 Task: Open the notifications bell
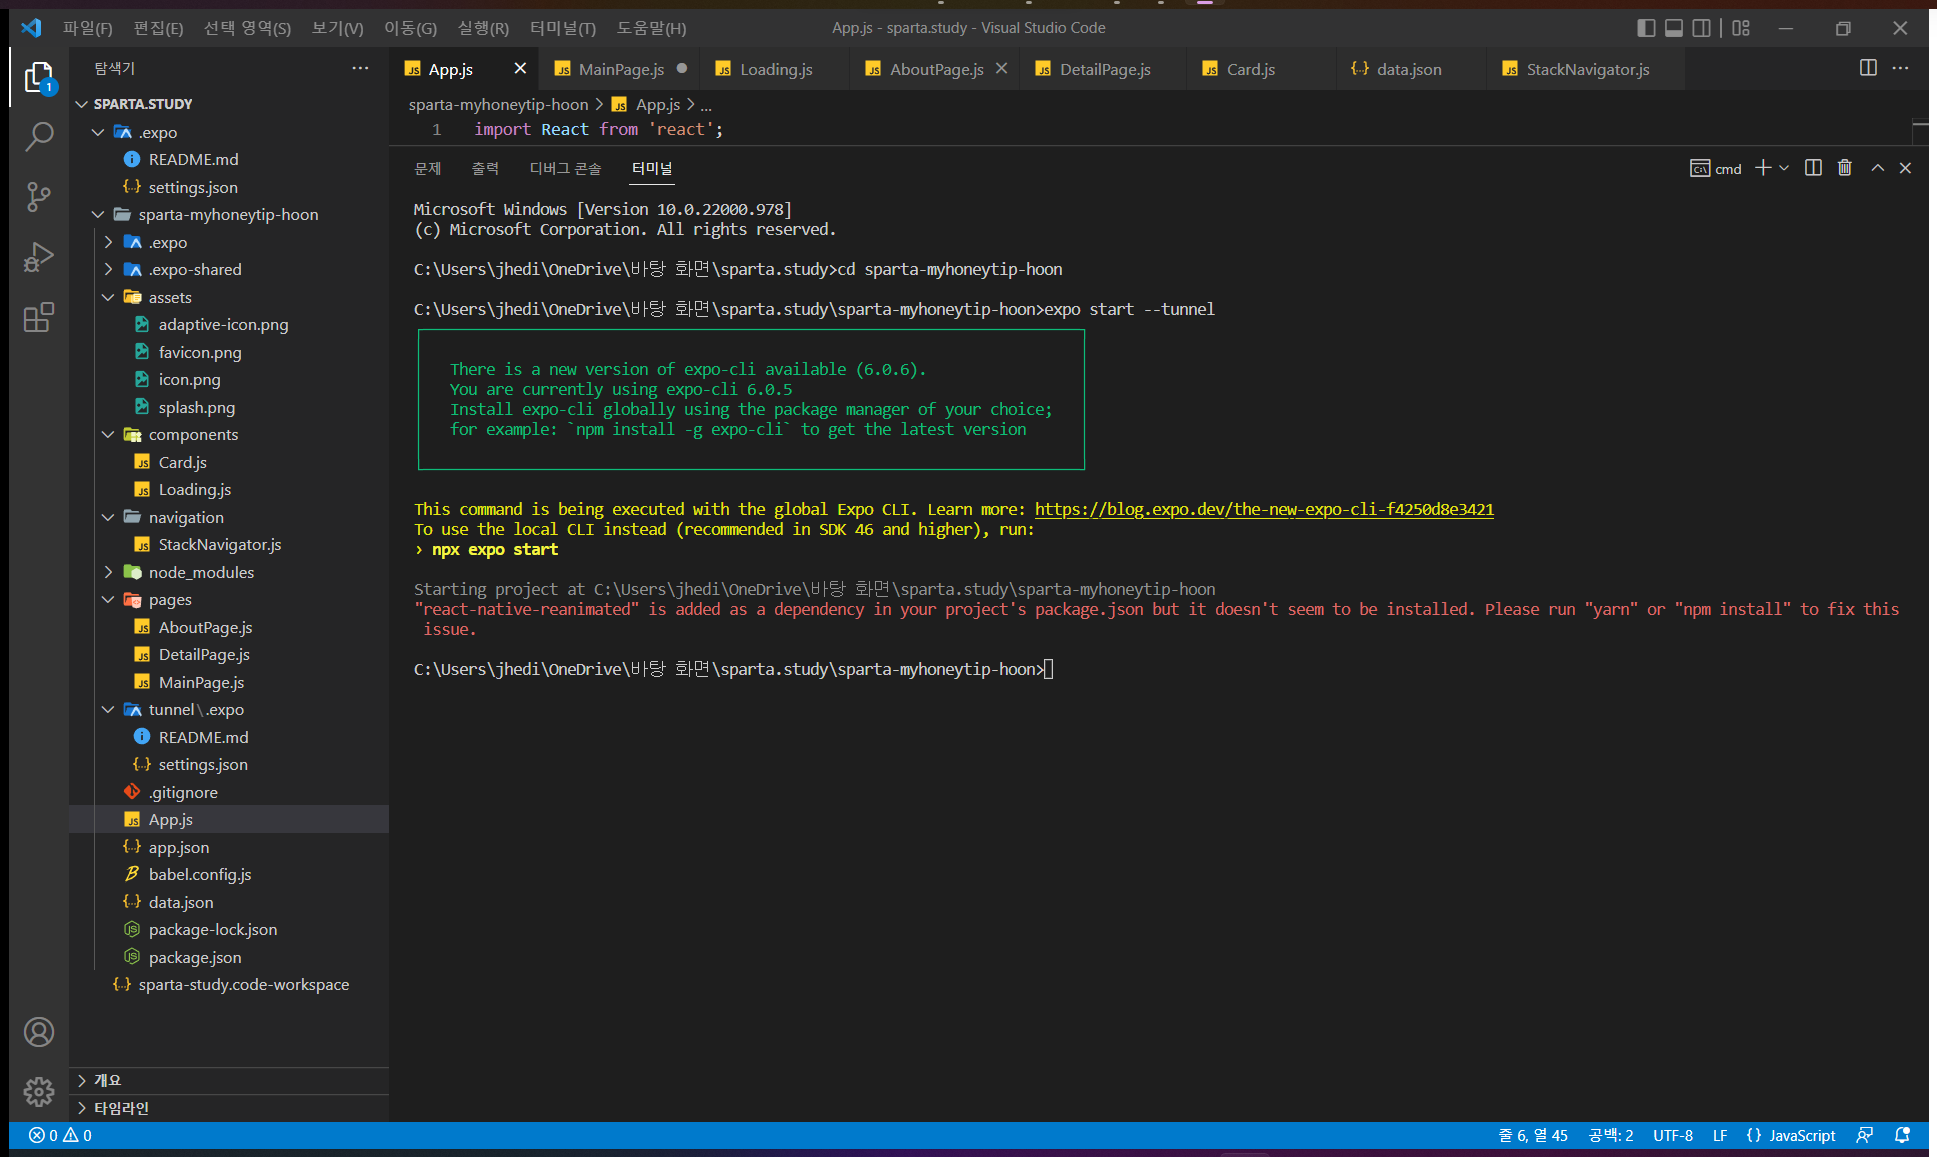point(1902,1135)
